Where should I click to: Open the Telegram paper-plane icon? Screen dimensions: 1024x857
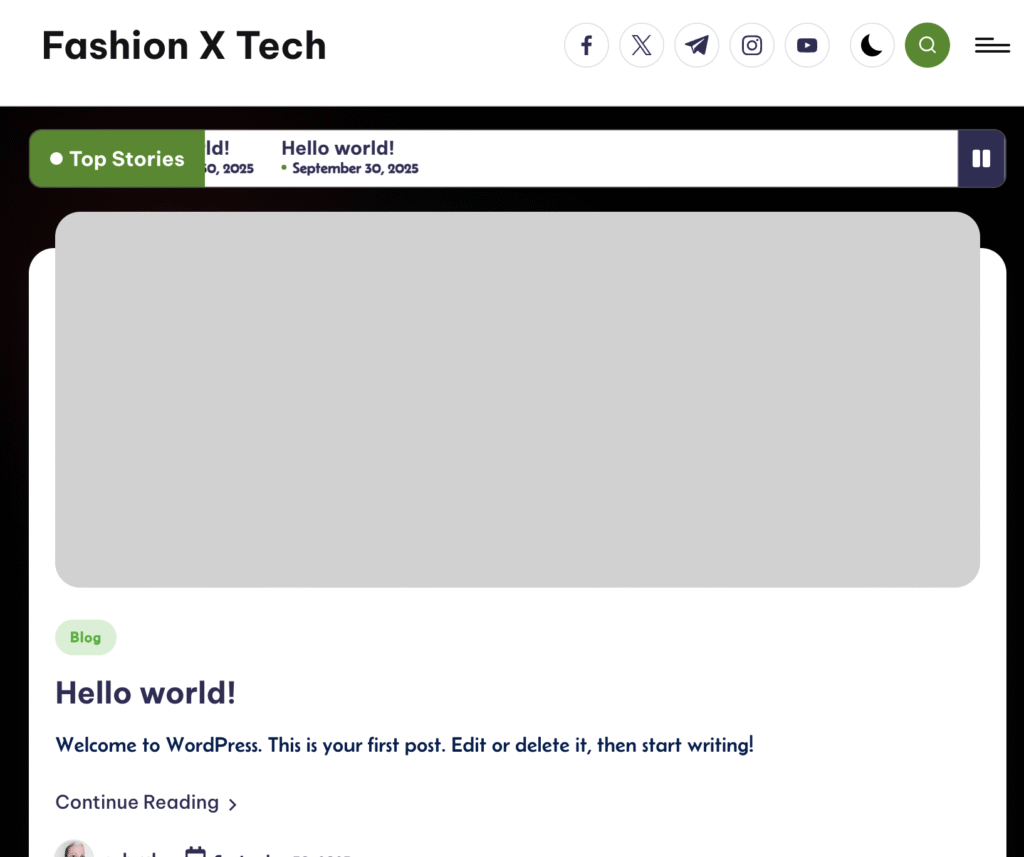coord(697,45)
